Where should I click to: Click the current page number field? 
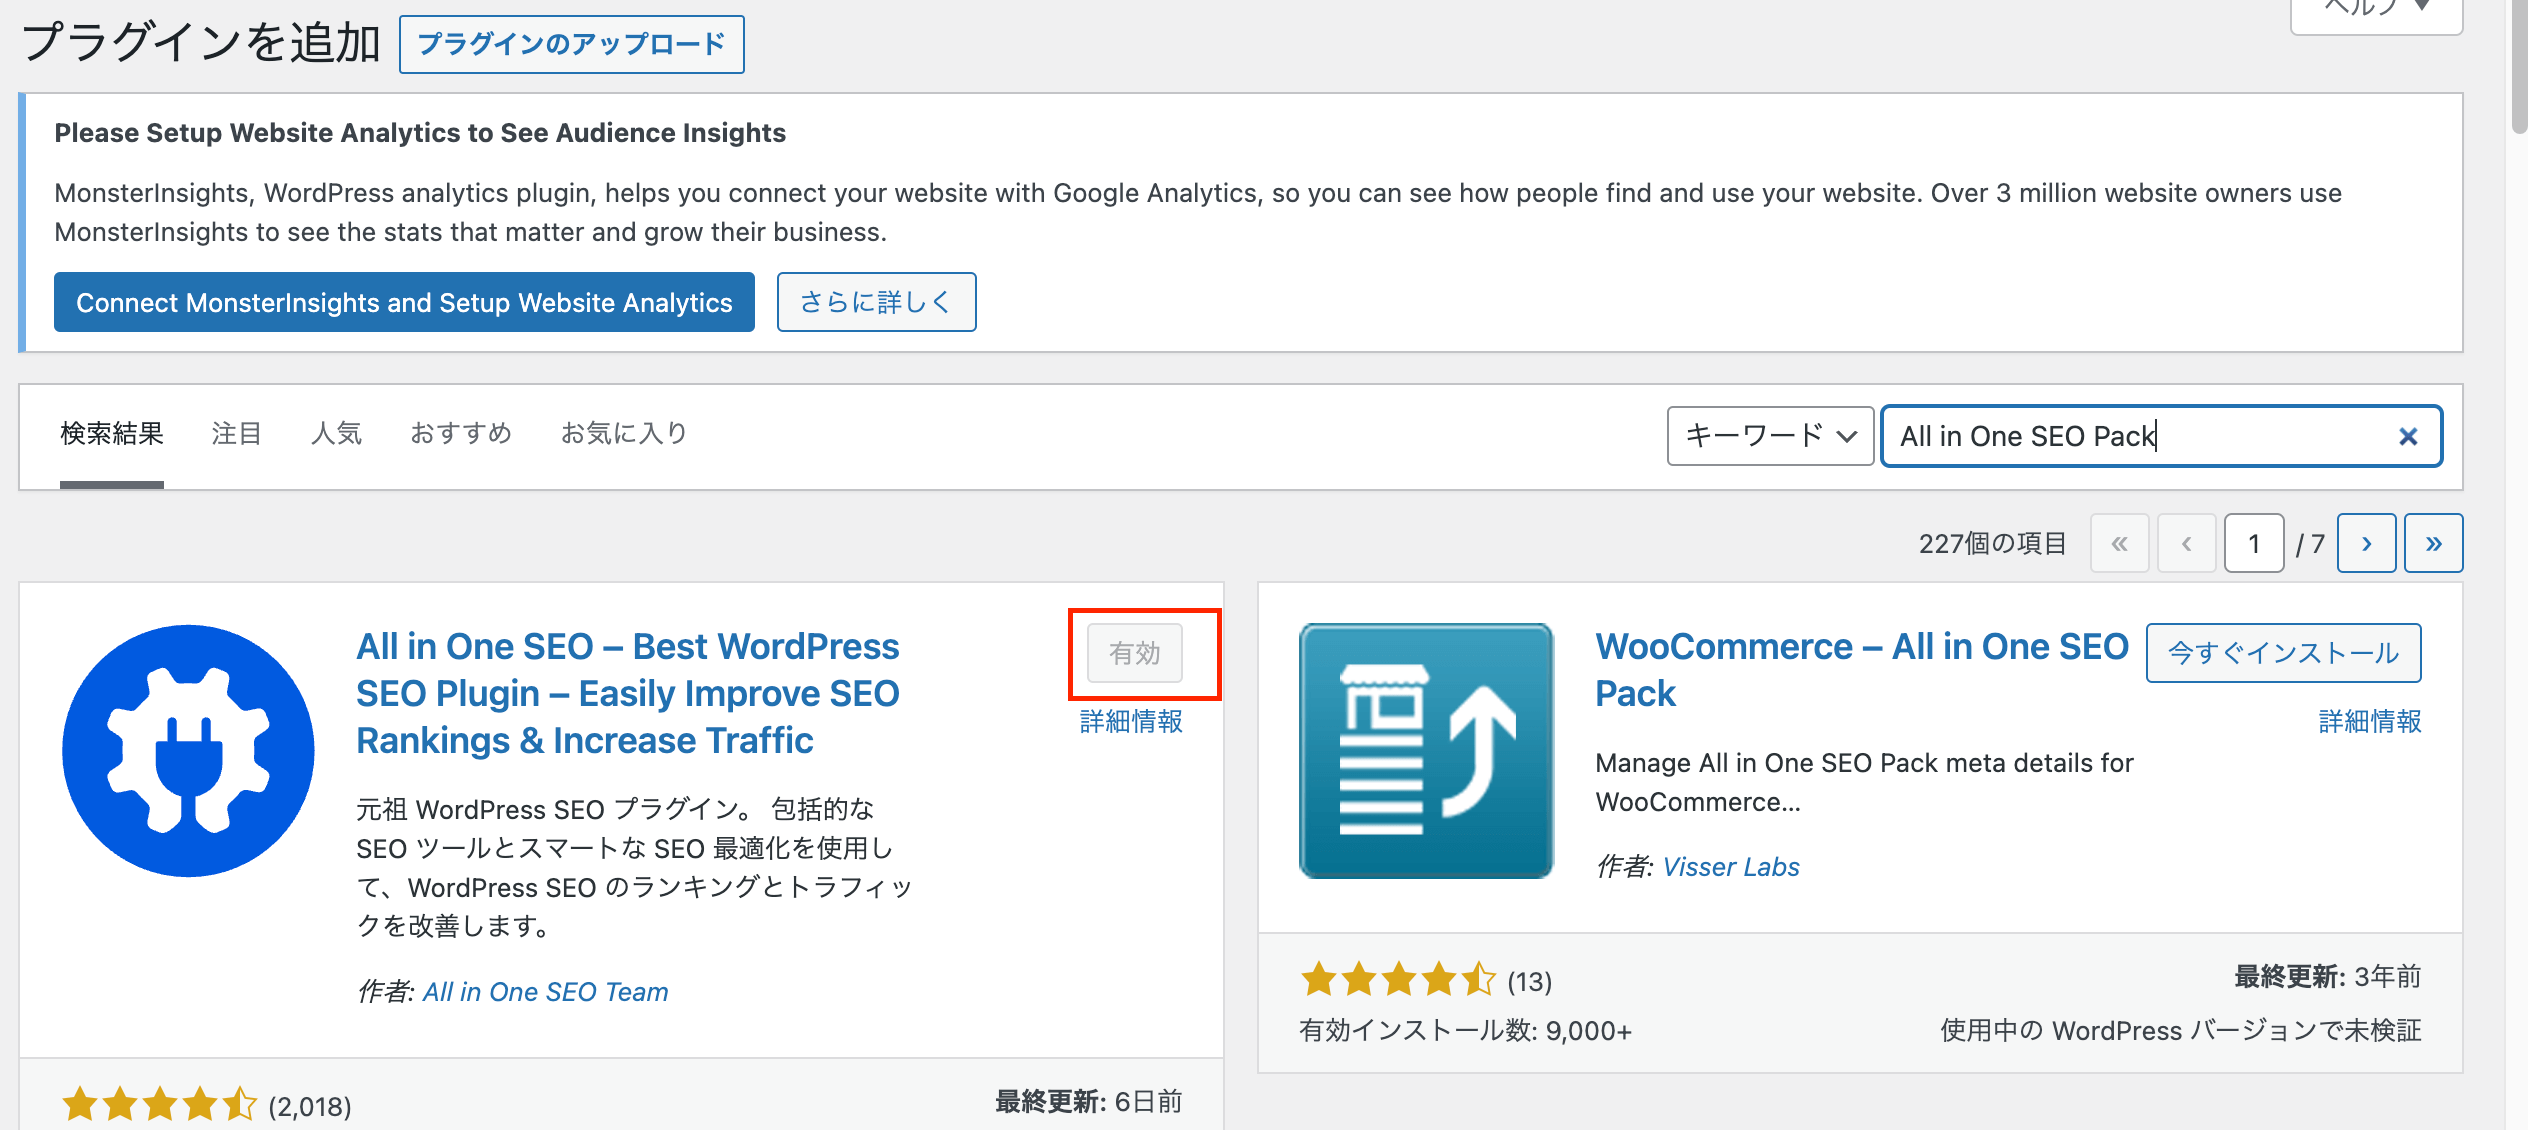(2254, 543)
